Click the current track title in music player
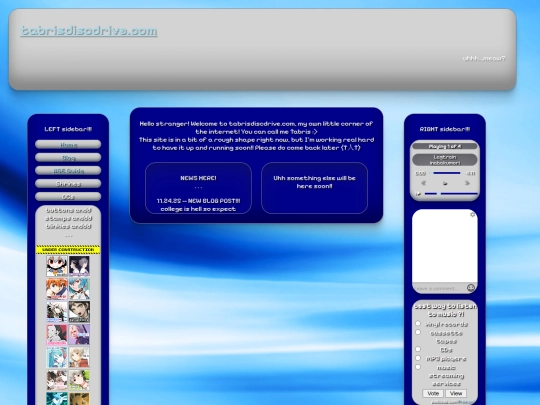This screenshot has width=540, height=405. (x=445, y=160)
